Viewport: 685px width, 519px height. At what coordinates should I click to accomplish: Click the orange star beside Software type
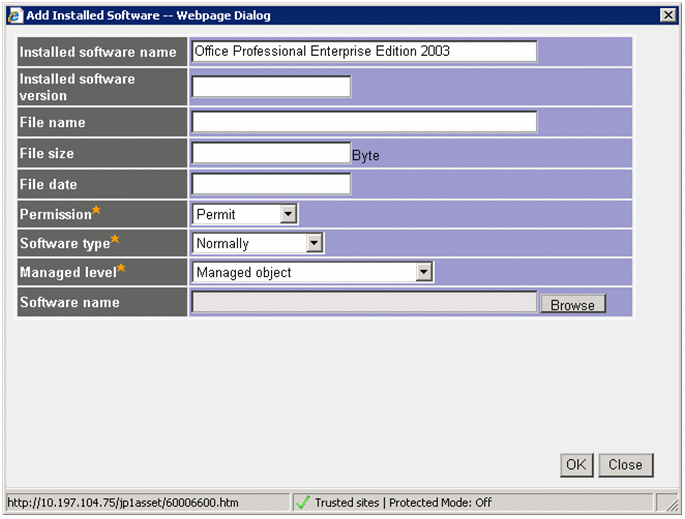115,239
